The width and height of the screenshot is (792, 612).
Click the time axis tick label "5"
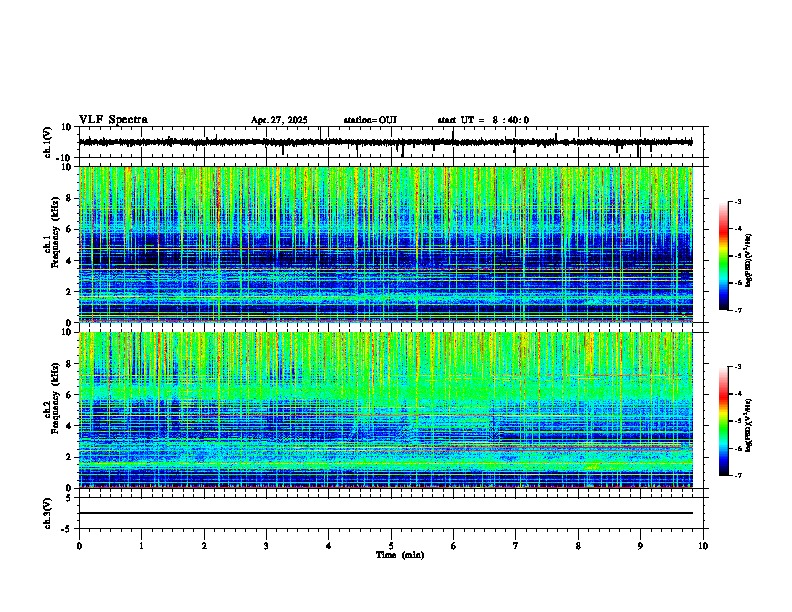[x=391, y=546]
